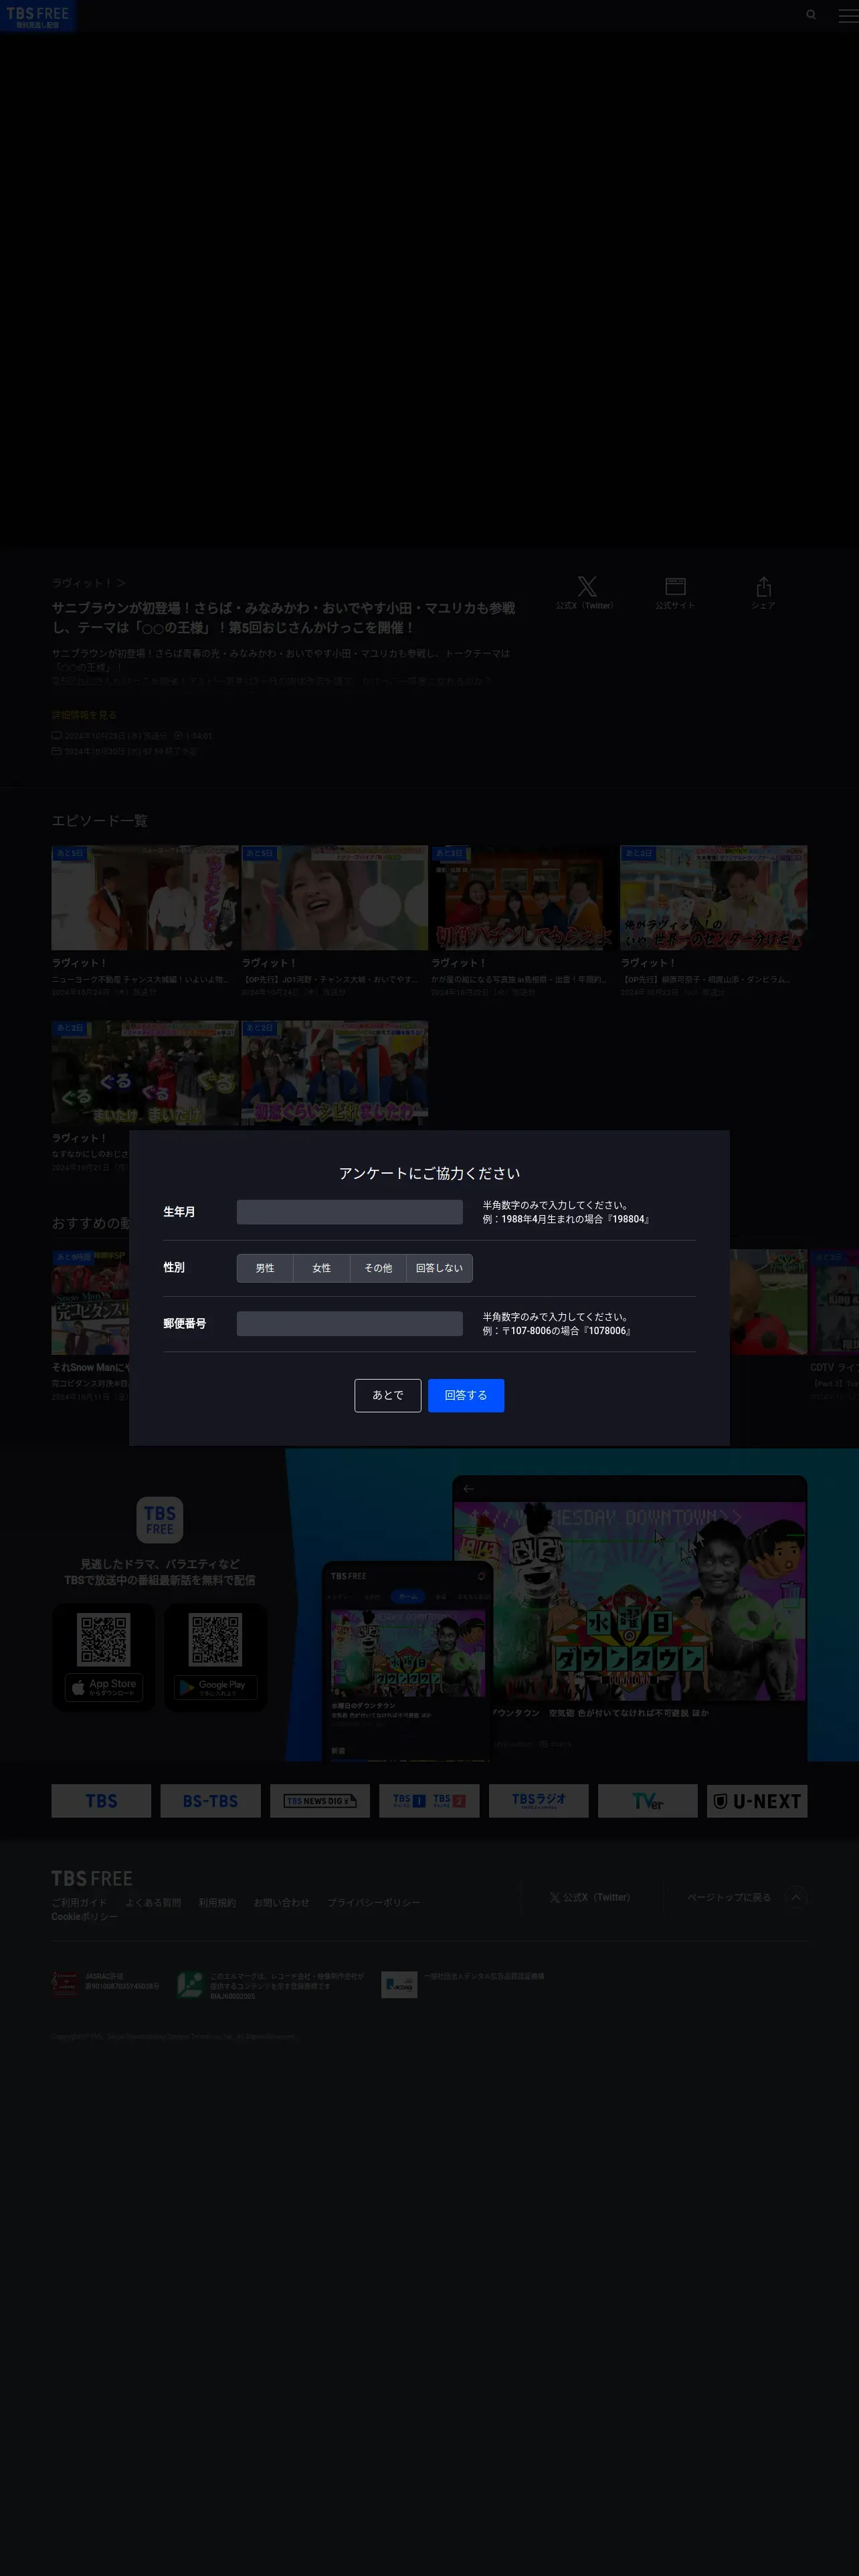Open the それSnow Manに recommended video thumbnail
859x2576 pixels.
coord(91,1301)
